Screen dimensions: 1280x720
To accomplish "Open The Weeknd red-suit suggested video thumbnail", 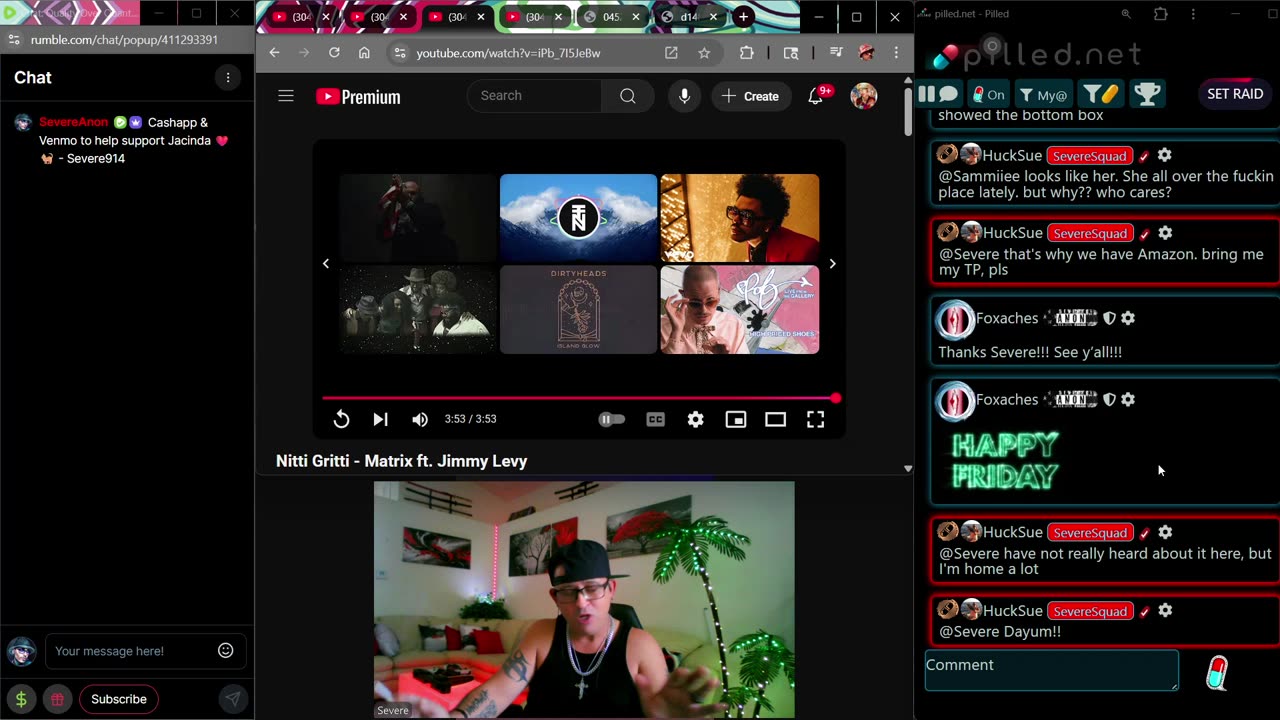I will pyautogui.click(x=739, y=218).
